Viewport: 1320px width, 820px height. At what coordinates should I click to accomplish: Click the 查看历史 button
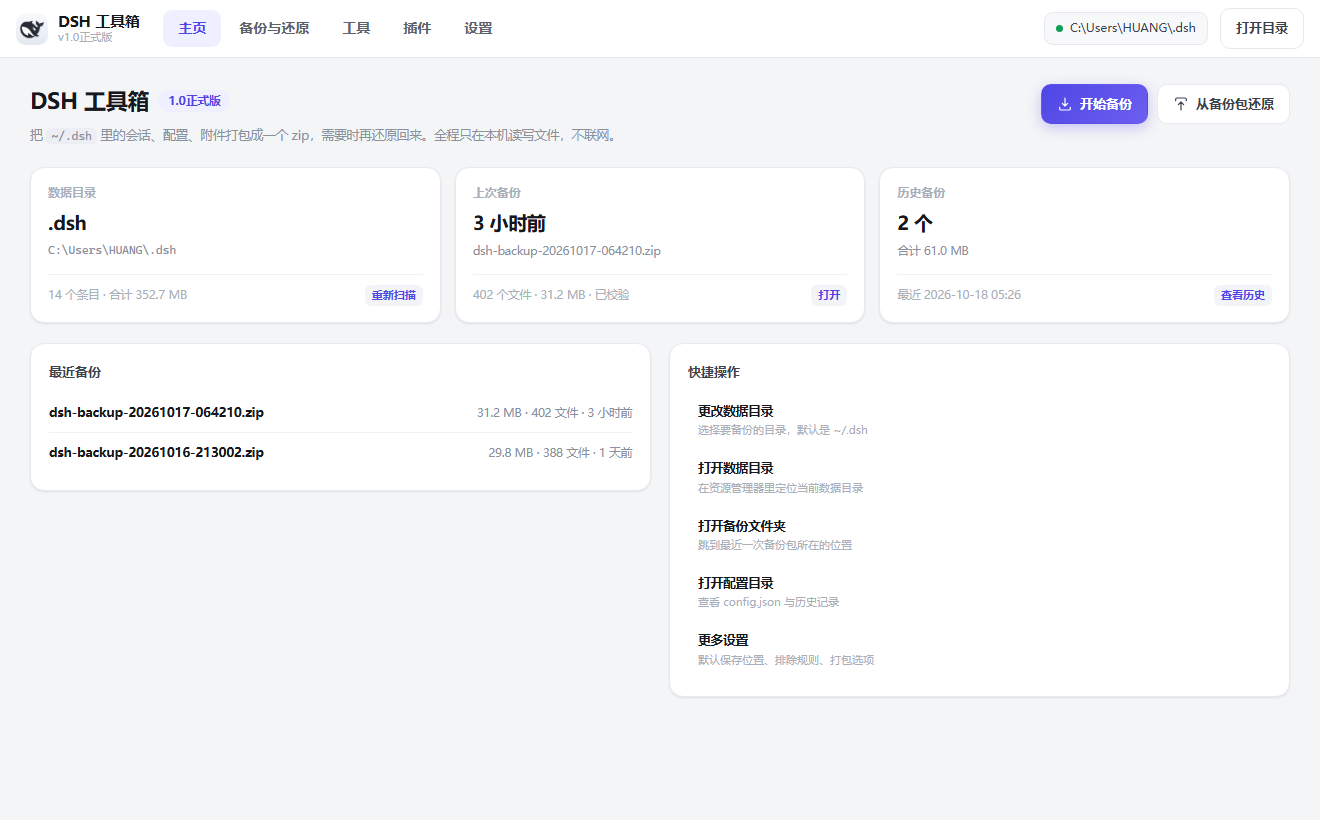[x=1243, y=295]
